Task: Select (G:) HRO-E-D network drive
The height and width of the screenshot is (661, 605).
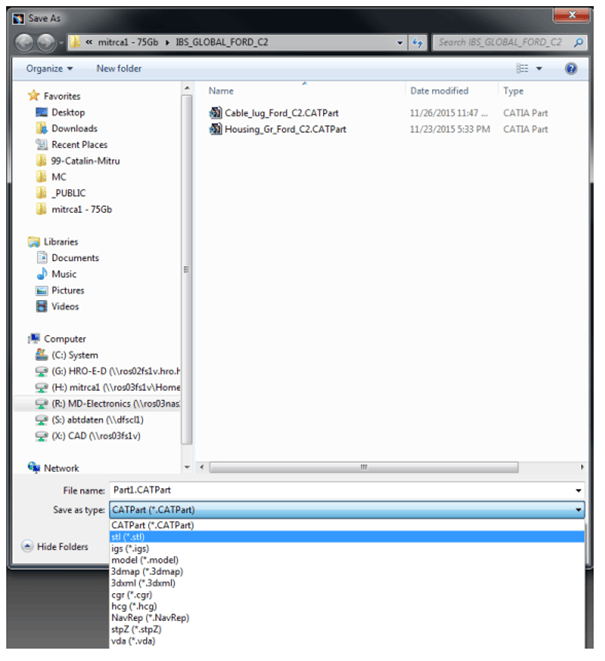Action: (x=116, y=371)
